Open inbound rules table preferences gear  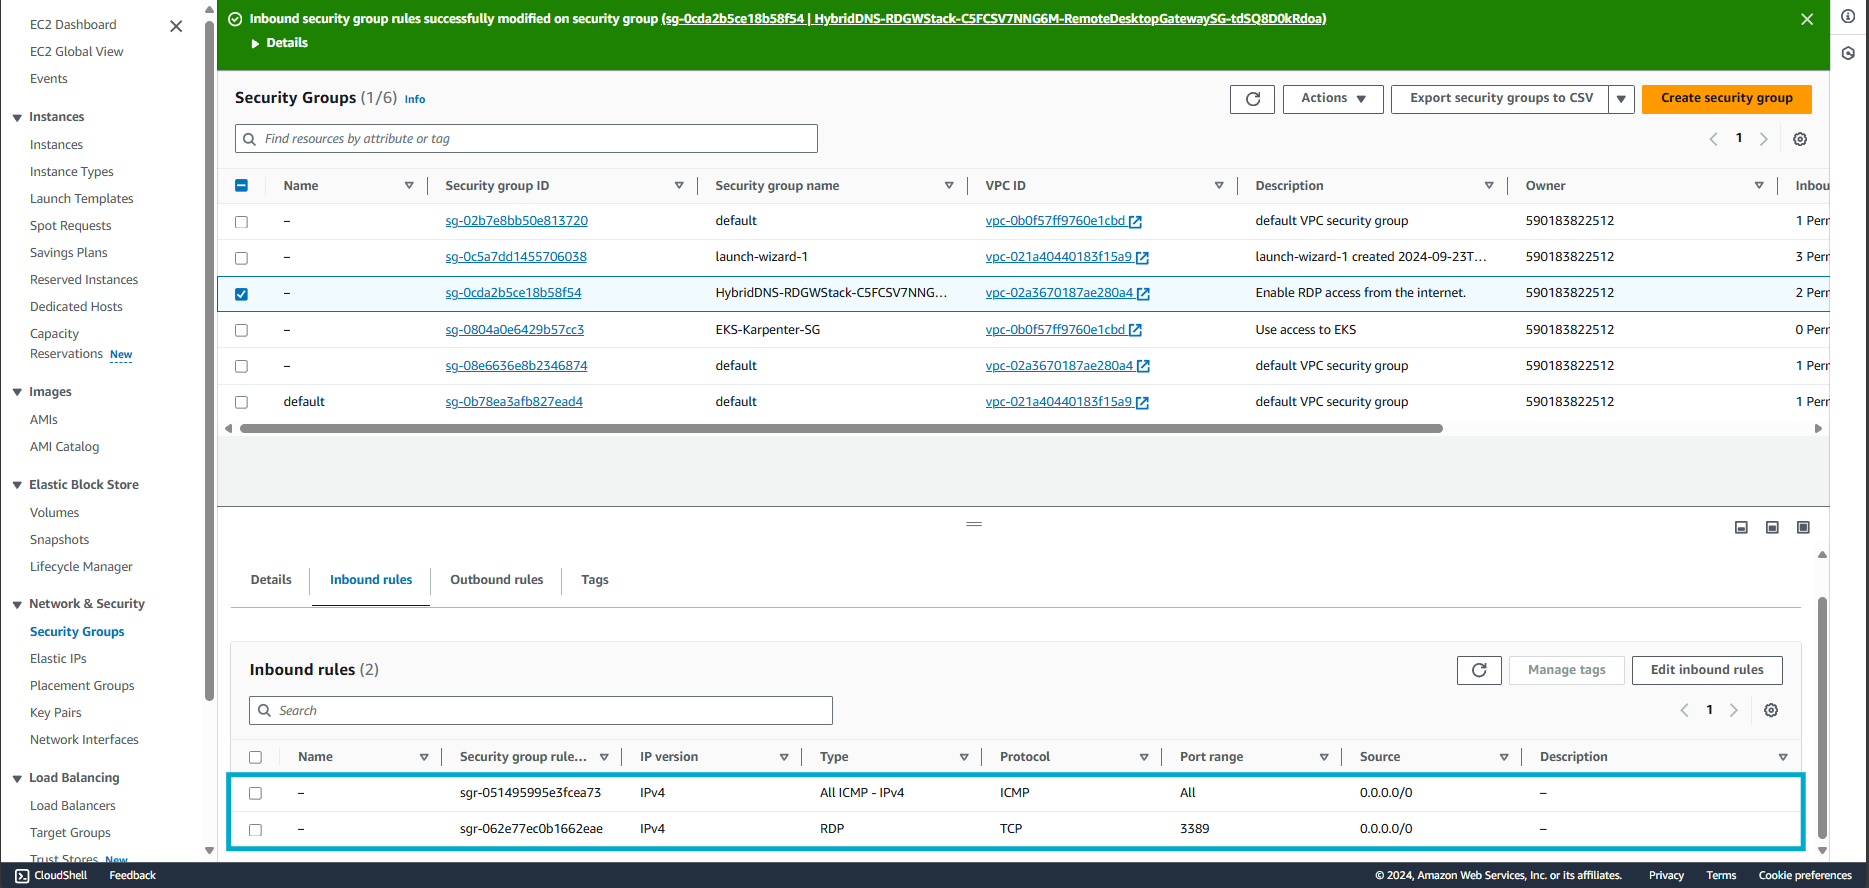pyautogui.click(x=1771, y=710)
